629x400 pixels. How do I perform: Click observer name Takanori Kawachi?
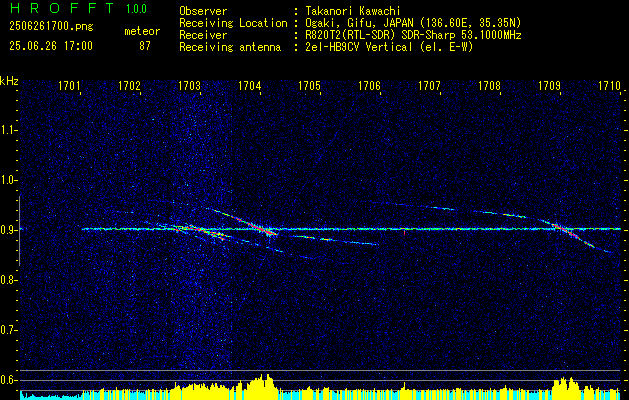point(353,11)
